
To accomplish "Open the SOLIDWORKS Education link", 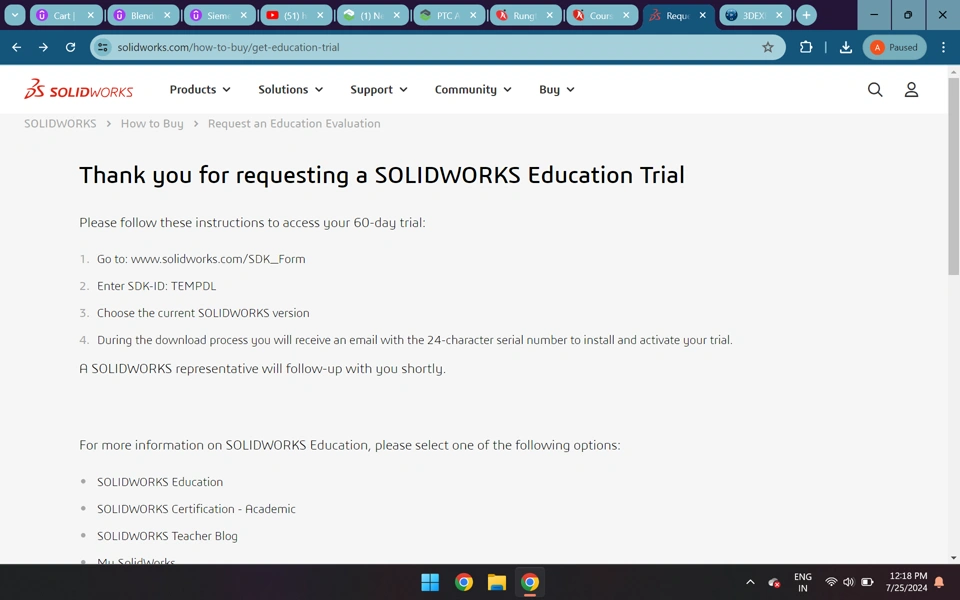I will click(160, 482).
